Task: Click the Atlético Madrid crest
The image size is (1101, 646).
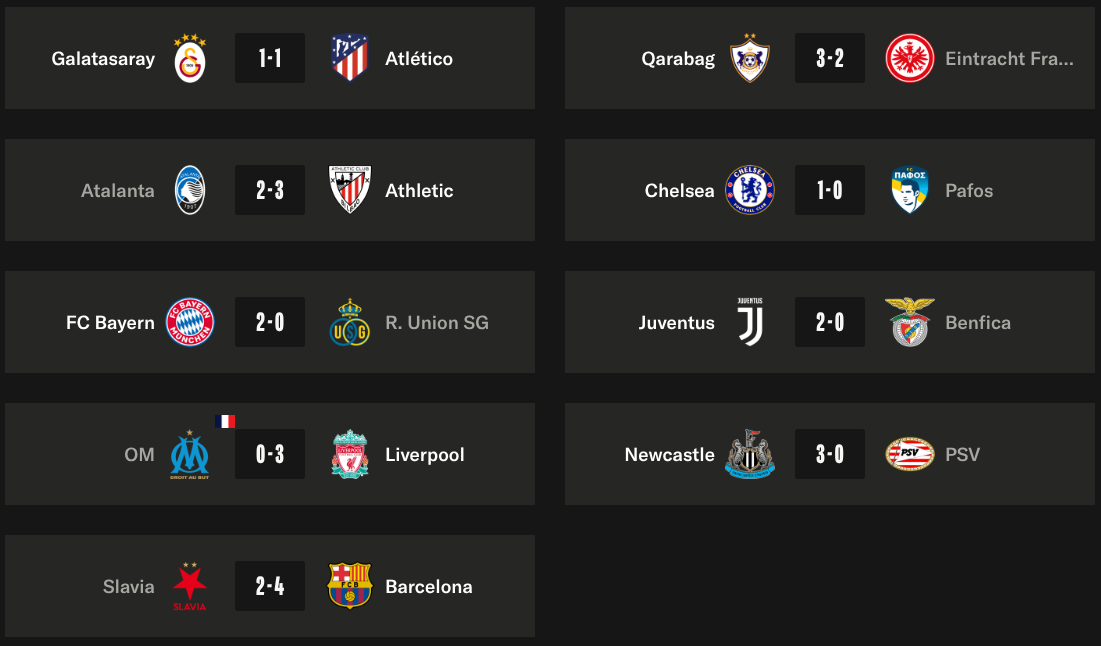Action: click(x=350, y=59)
